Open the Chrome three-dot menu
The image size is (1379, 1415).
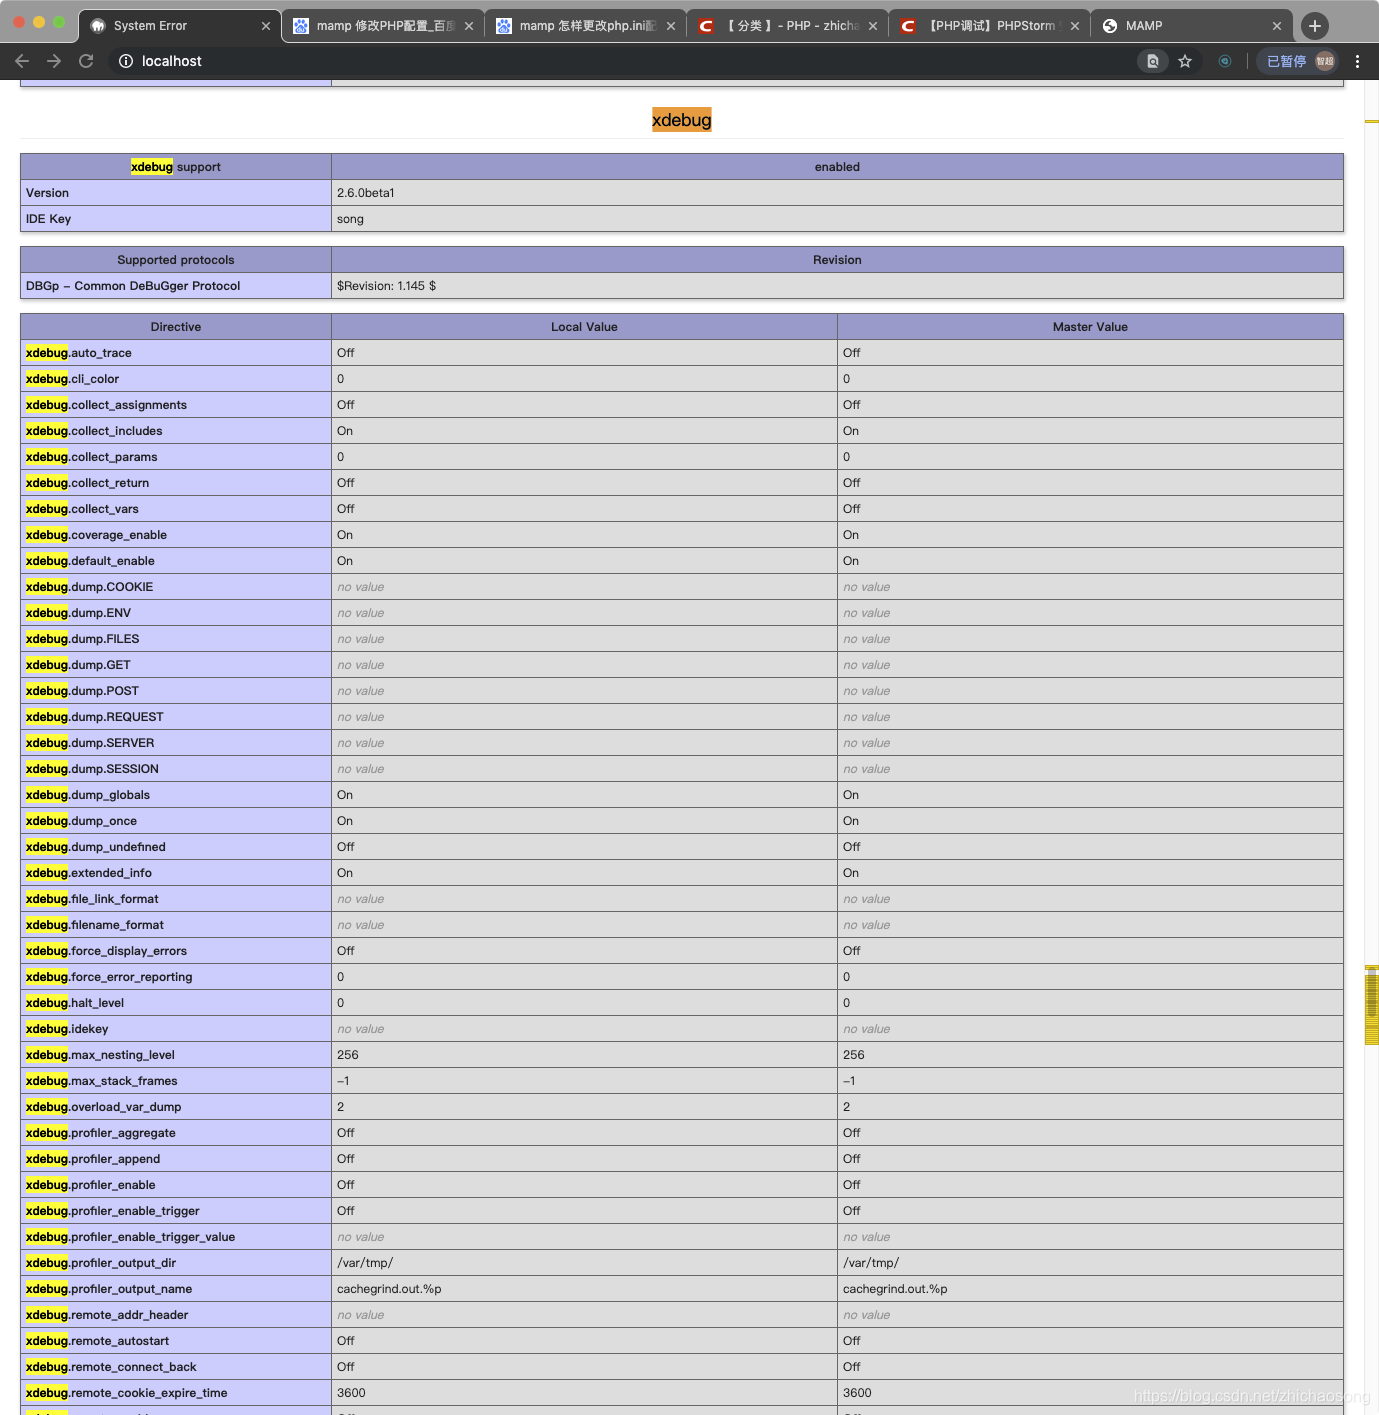click(x=1357, y=61)
